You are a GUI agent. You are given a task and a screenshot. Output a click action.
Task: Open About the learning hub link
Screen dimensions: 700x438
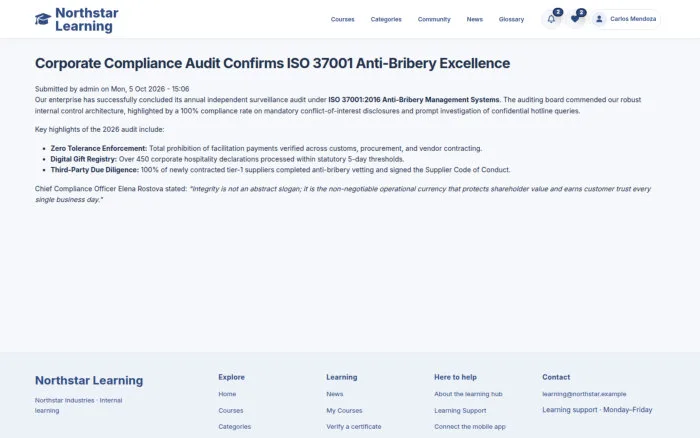(468, 394)
